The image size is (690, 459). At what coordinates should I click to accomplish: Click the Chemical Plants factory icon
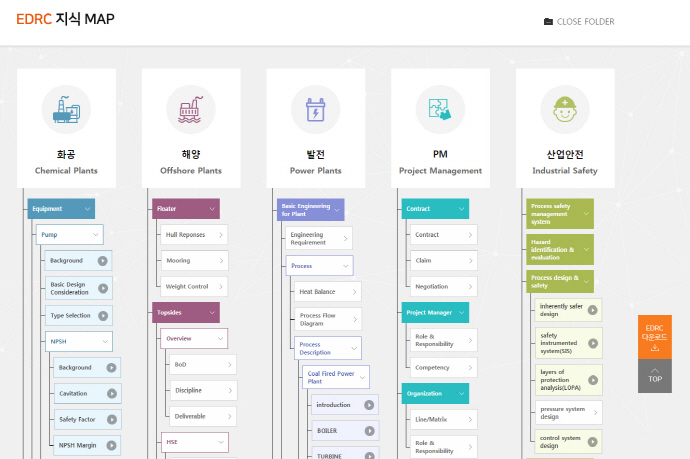66,110
